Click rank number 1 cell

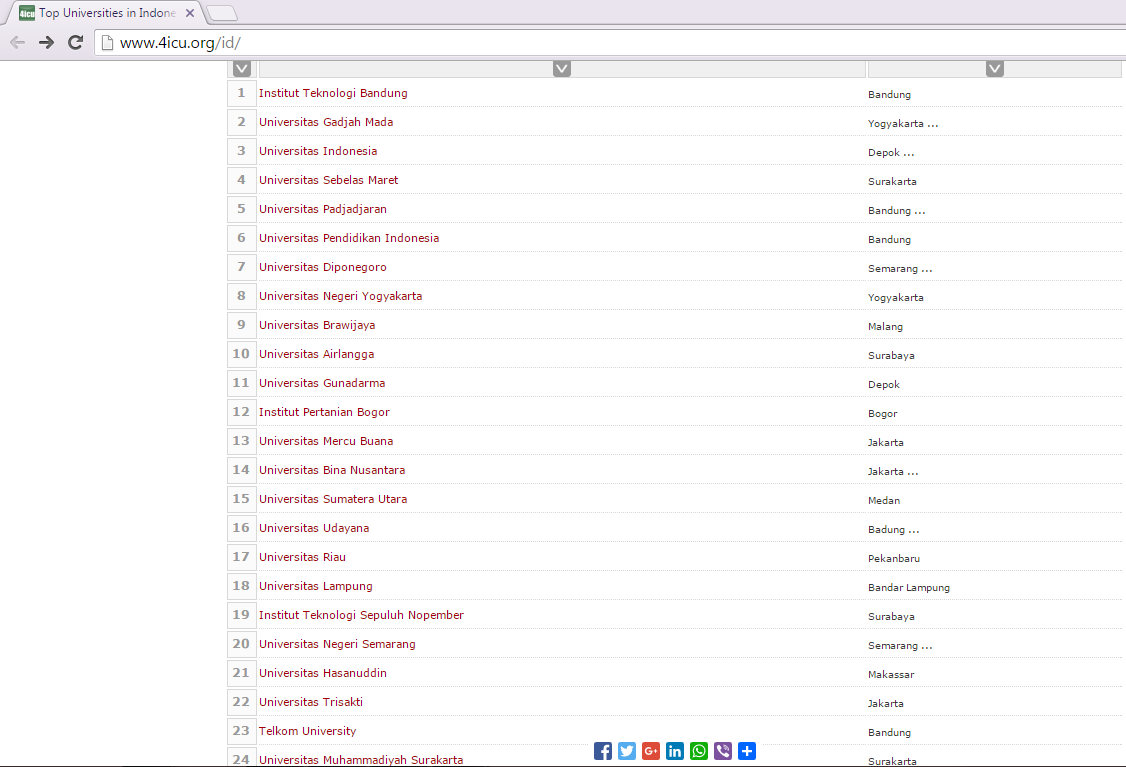coord(241,93)
